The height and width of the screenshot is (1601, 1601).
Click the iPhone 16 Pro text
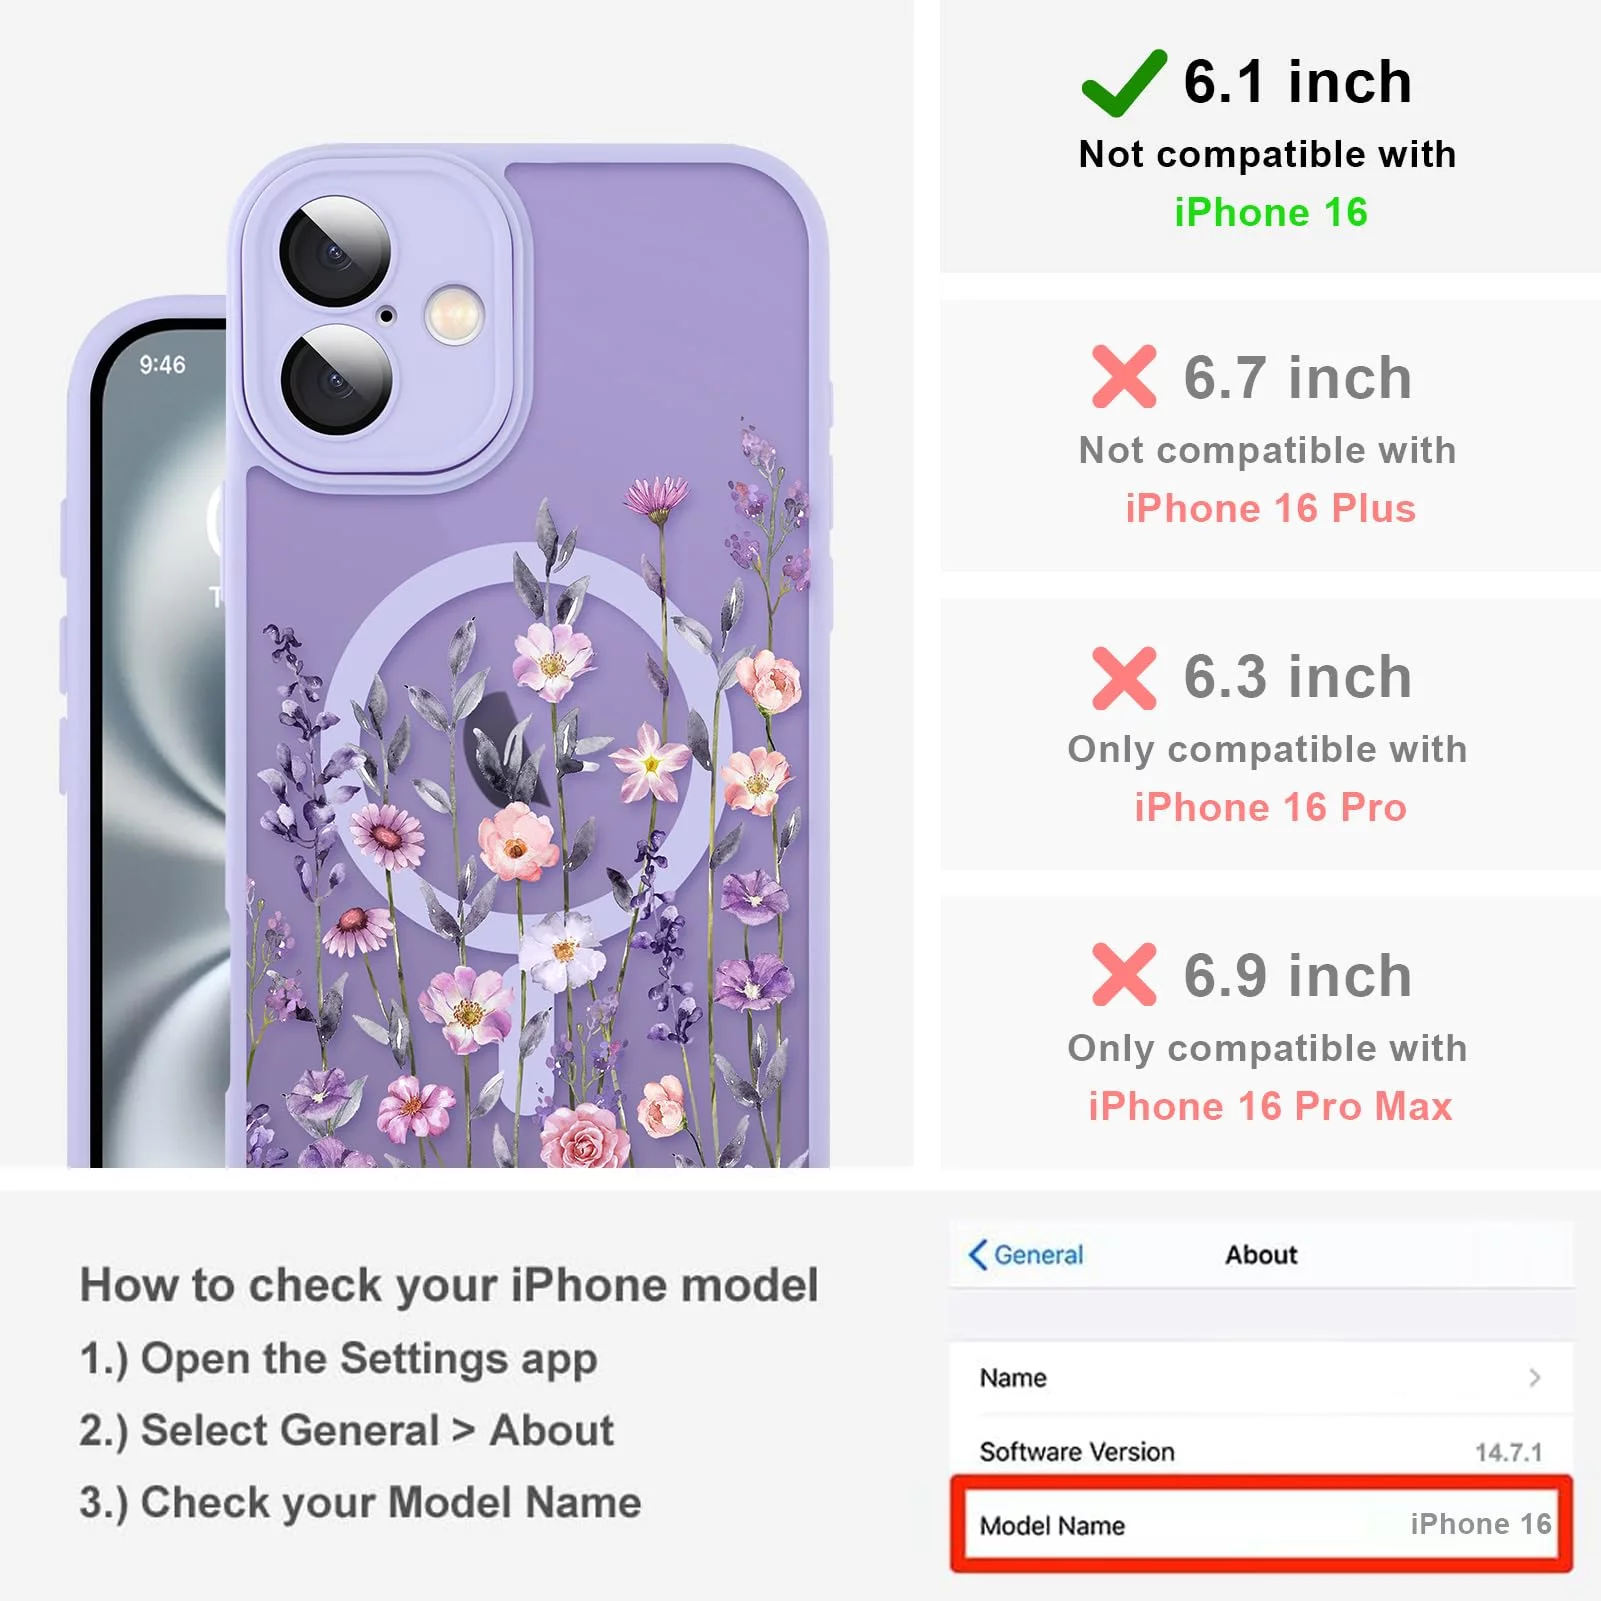click(x=1270, y=807)
